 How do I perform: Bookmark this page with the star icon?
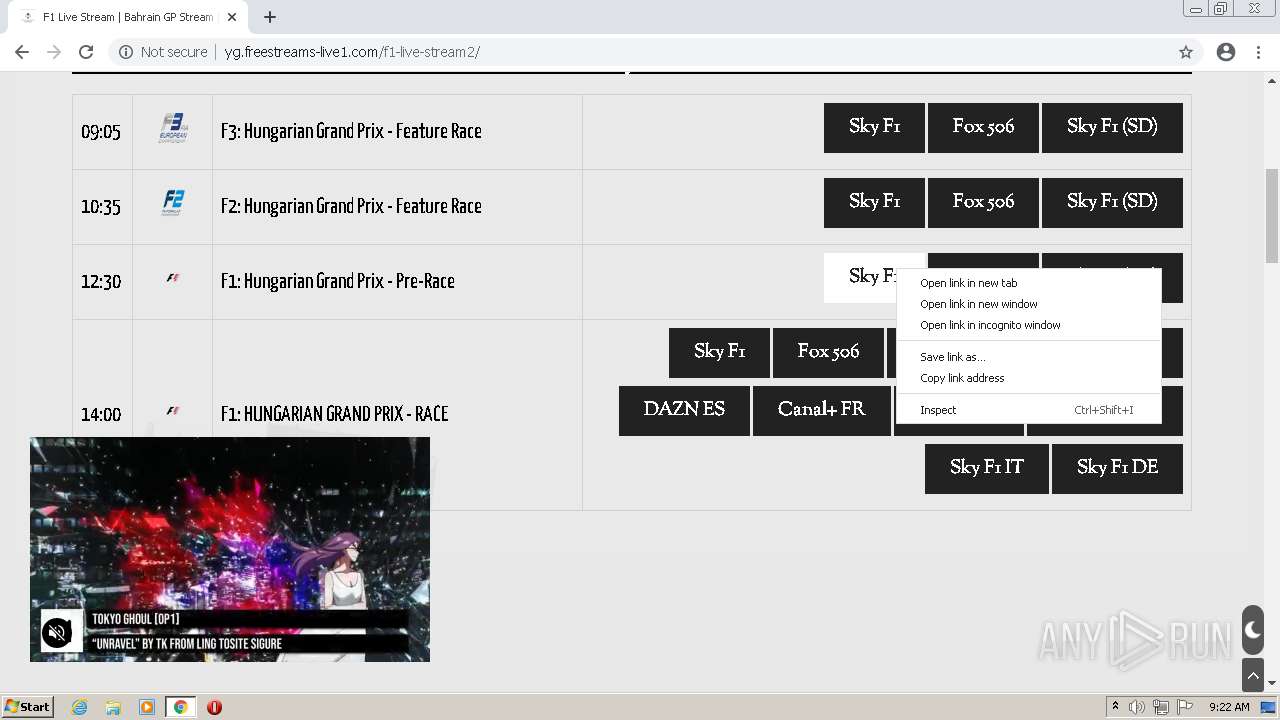(1186, 52)
